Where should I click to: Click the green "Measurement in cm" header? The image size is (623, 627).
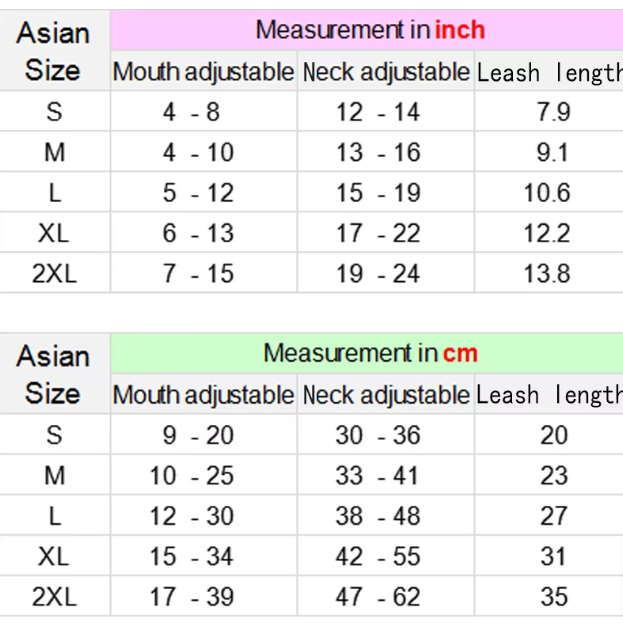click(370, 353)
